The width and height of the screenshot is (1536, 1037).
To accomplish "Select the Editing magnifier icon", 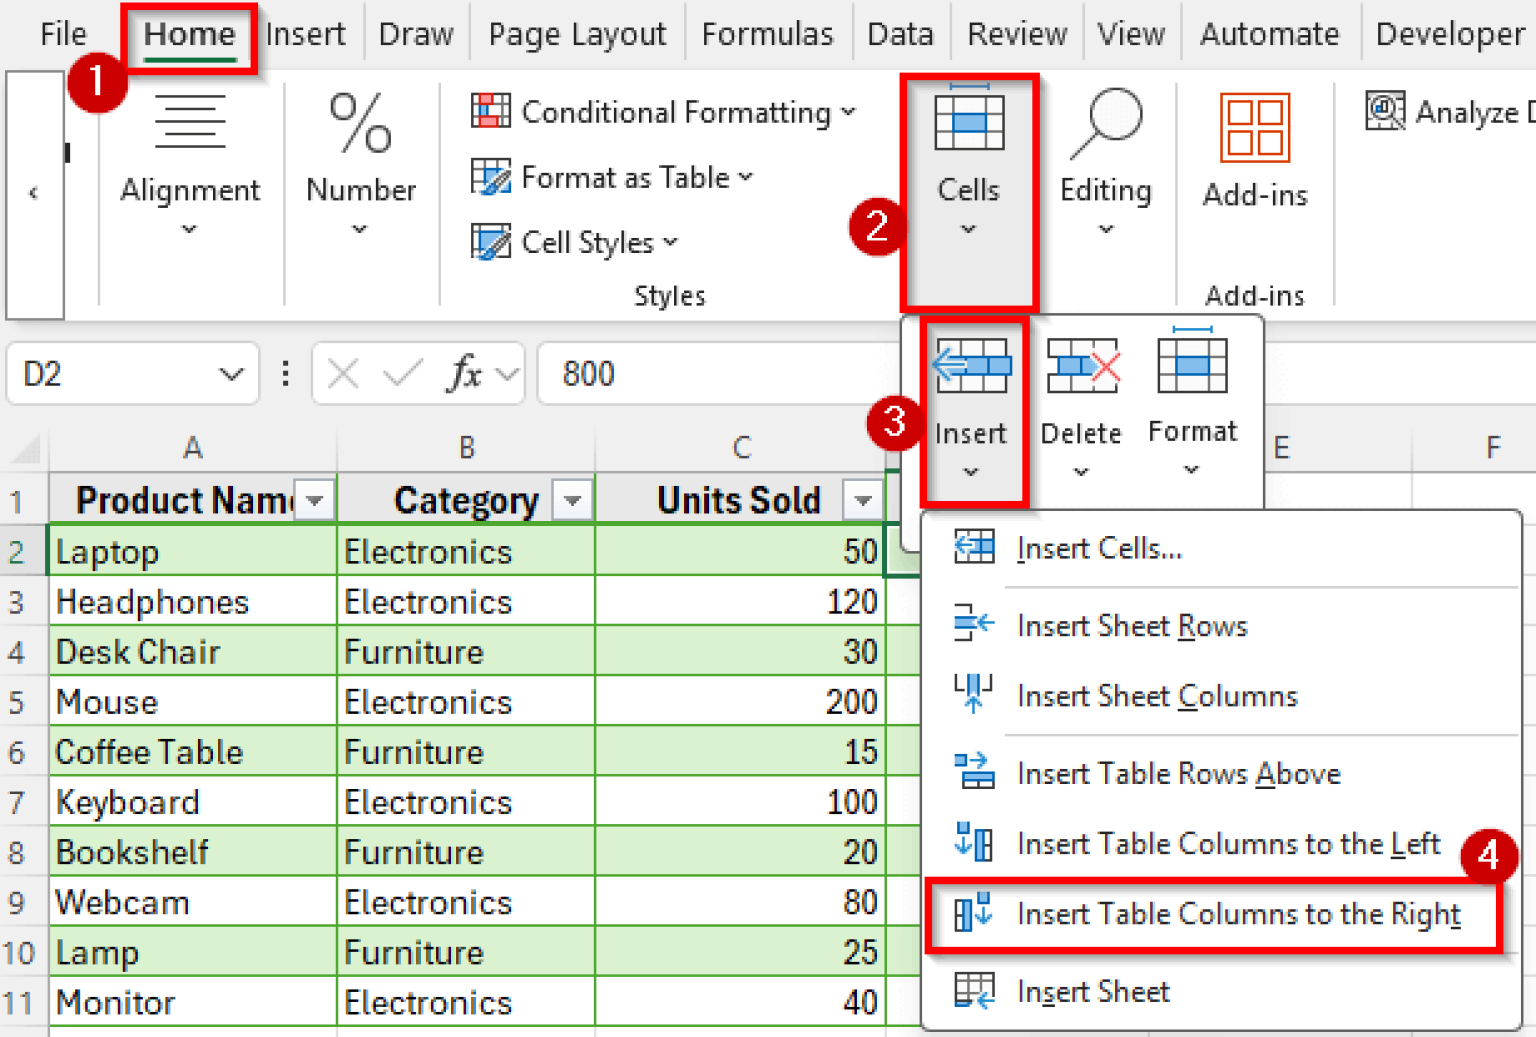I will coord(1106,120).
